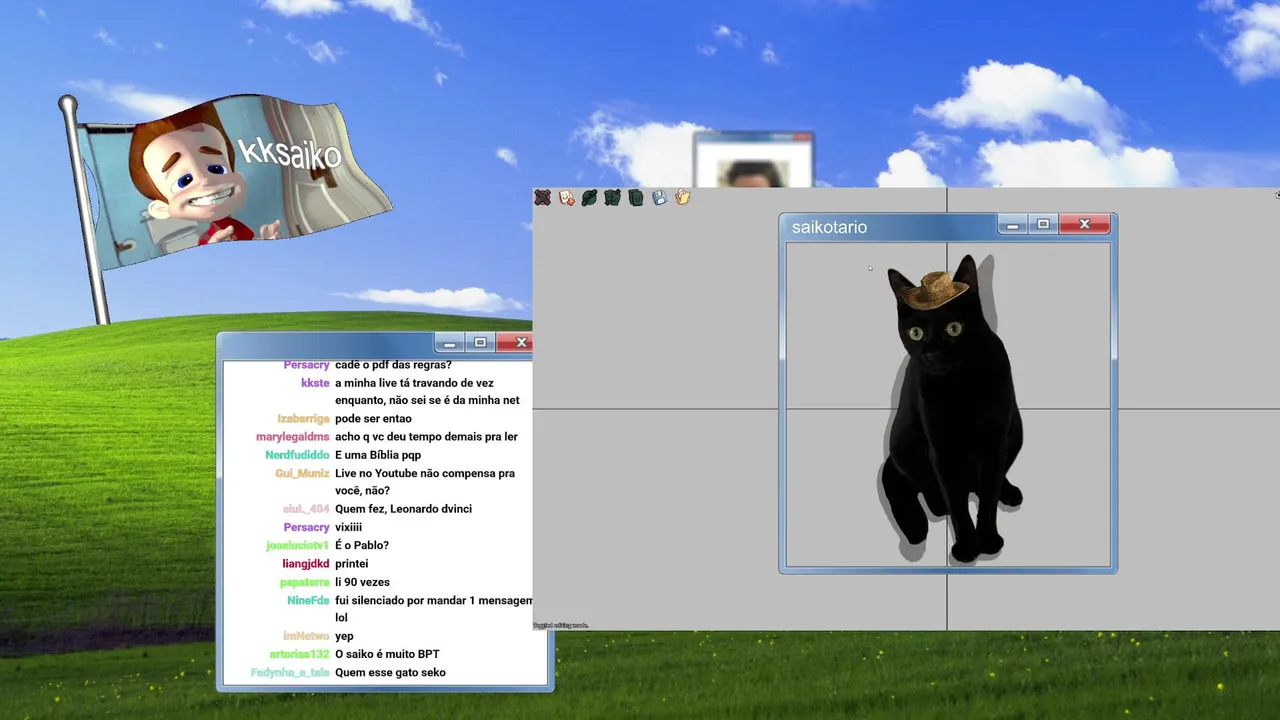Viewport: 1280px width, 720px height.
Task: Click username Gui_Muniz in chat
Action: click(302, 473)
